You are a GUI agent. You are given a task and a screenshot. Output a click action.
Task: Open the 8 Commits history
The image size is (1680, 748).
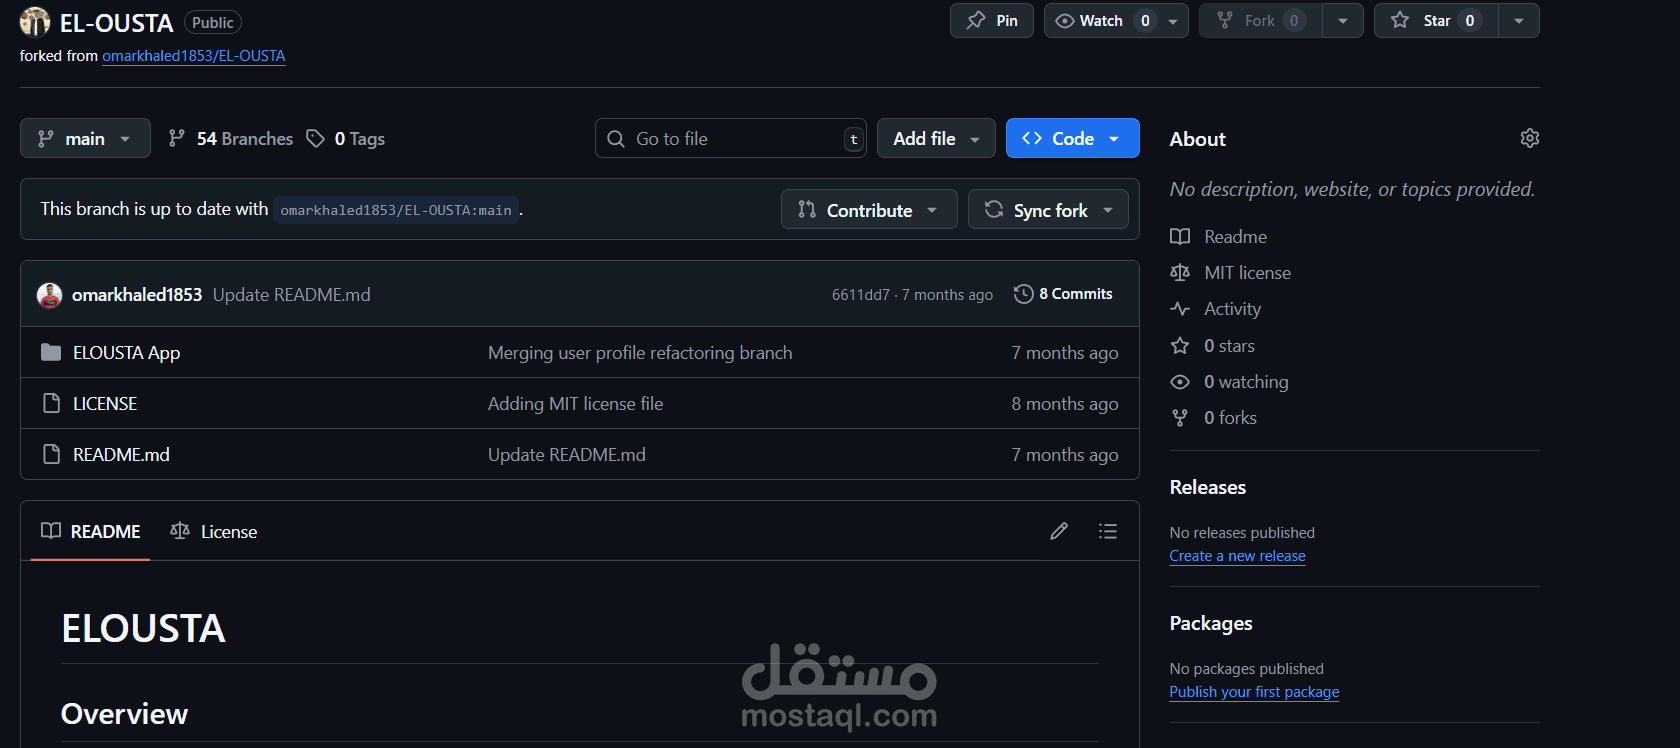coord(1063,294)
